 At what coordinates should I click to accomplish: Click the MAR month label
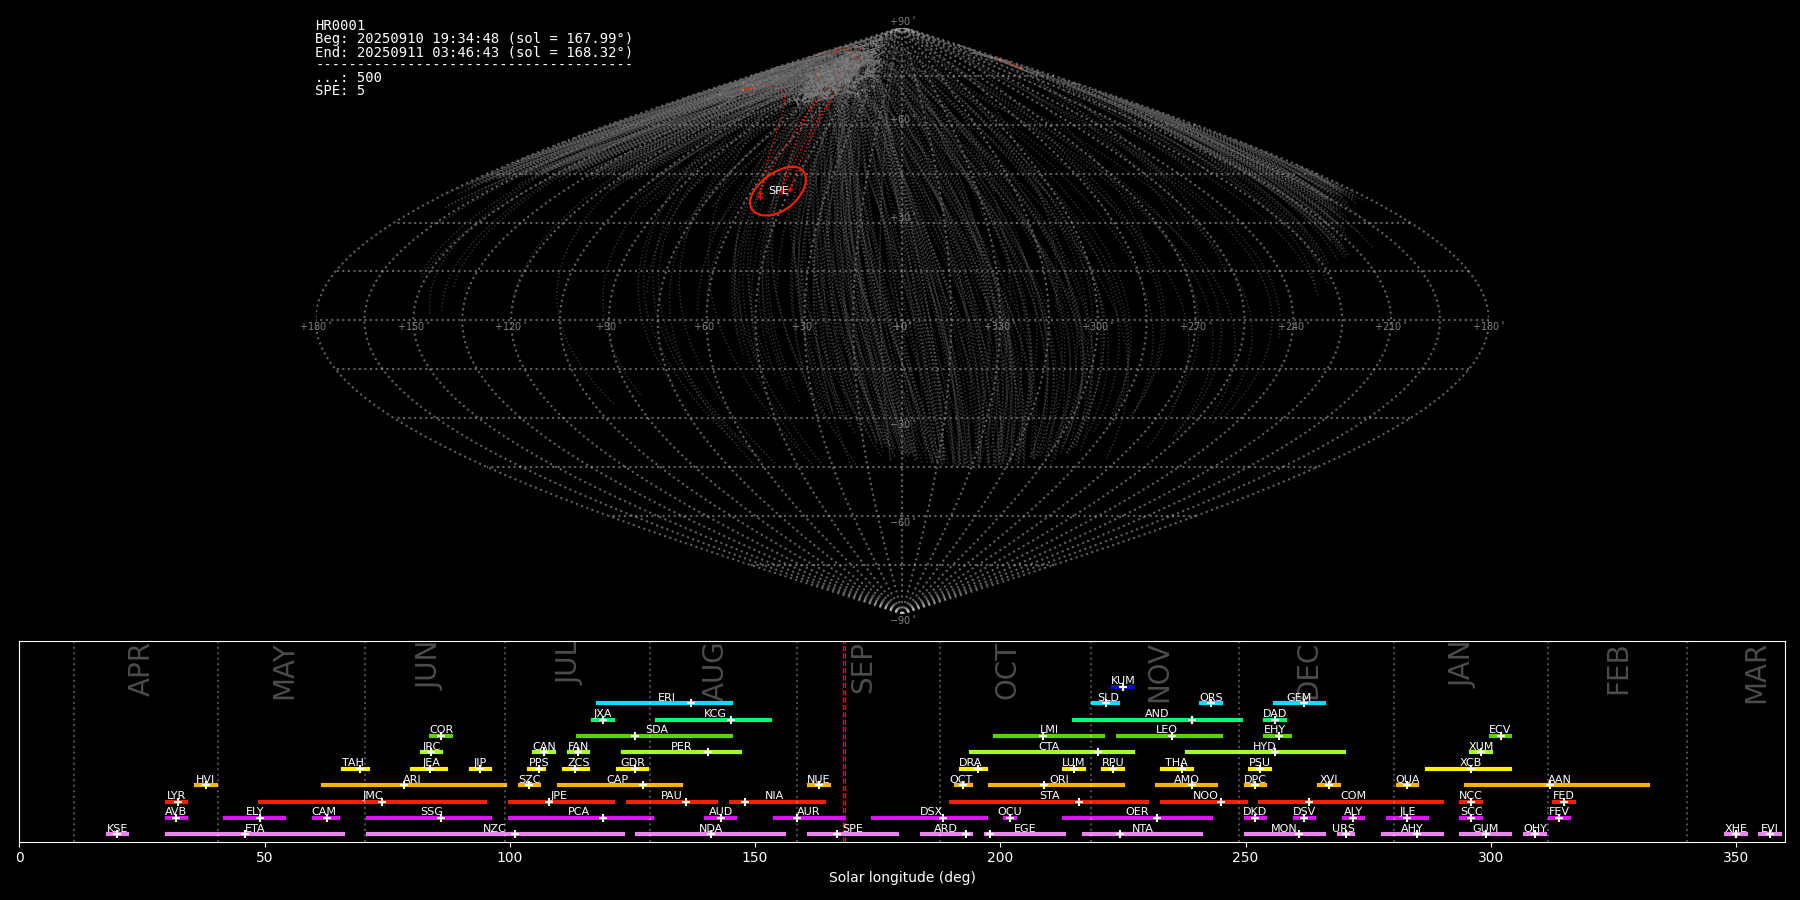[1756, 675]
